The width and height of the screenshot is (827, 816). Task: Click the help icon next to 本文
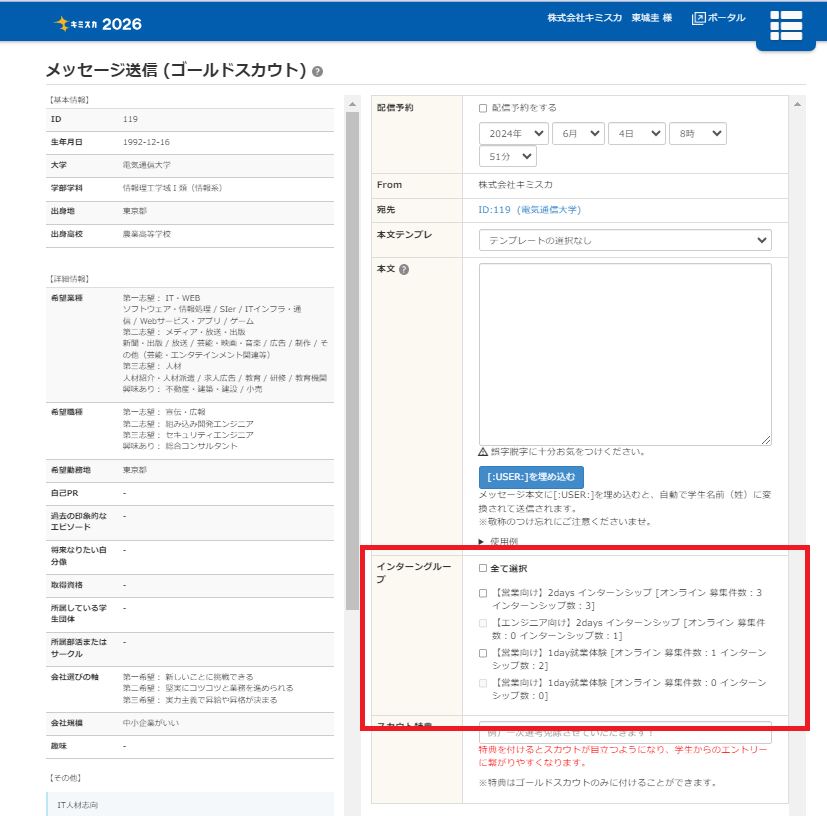click(x=404, y=269)
